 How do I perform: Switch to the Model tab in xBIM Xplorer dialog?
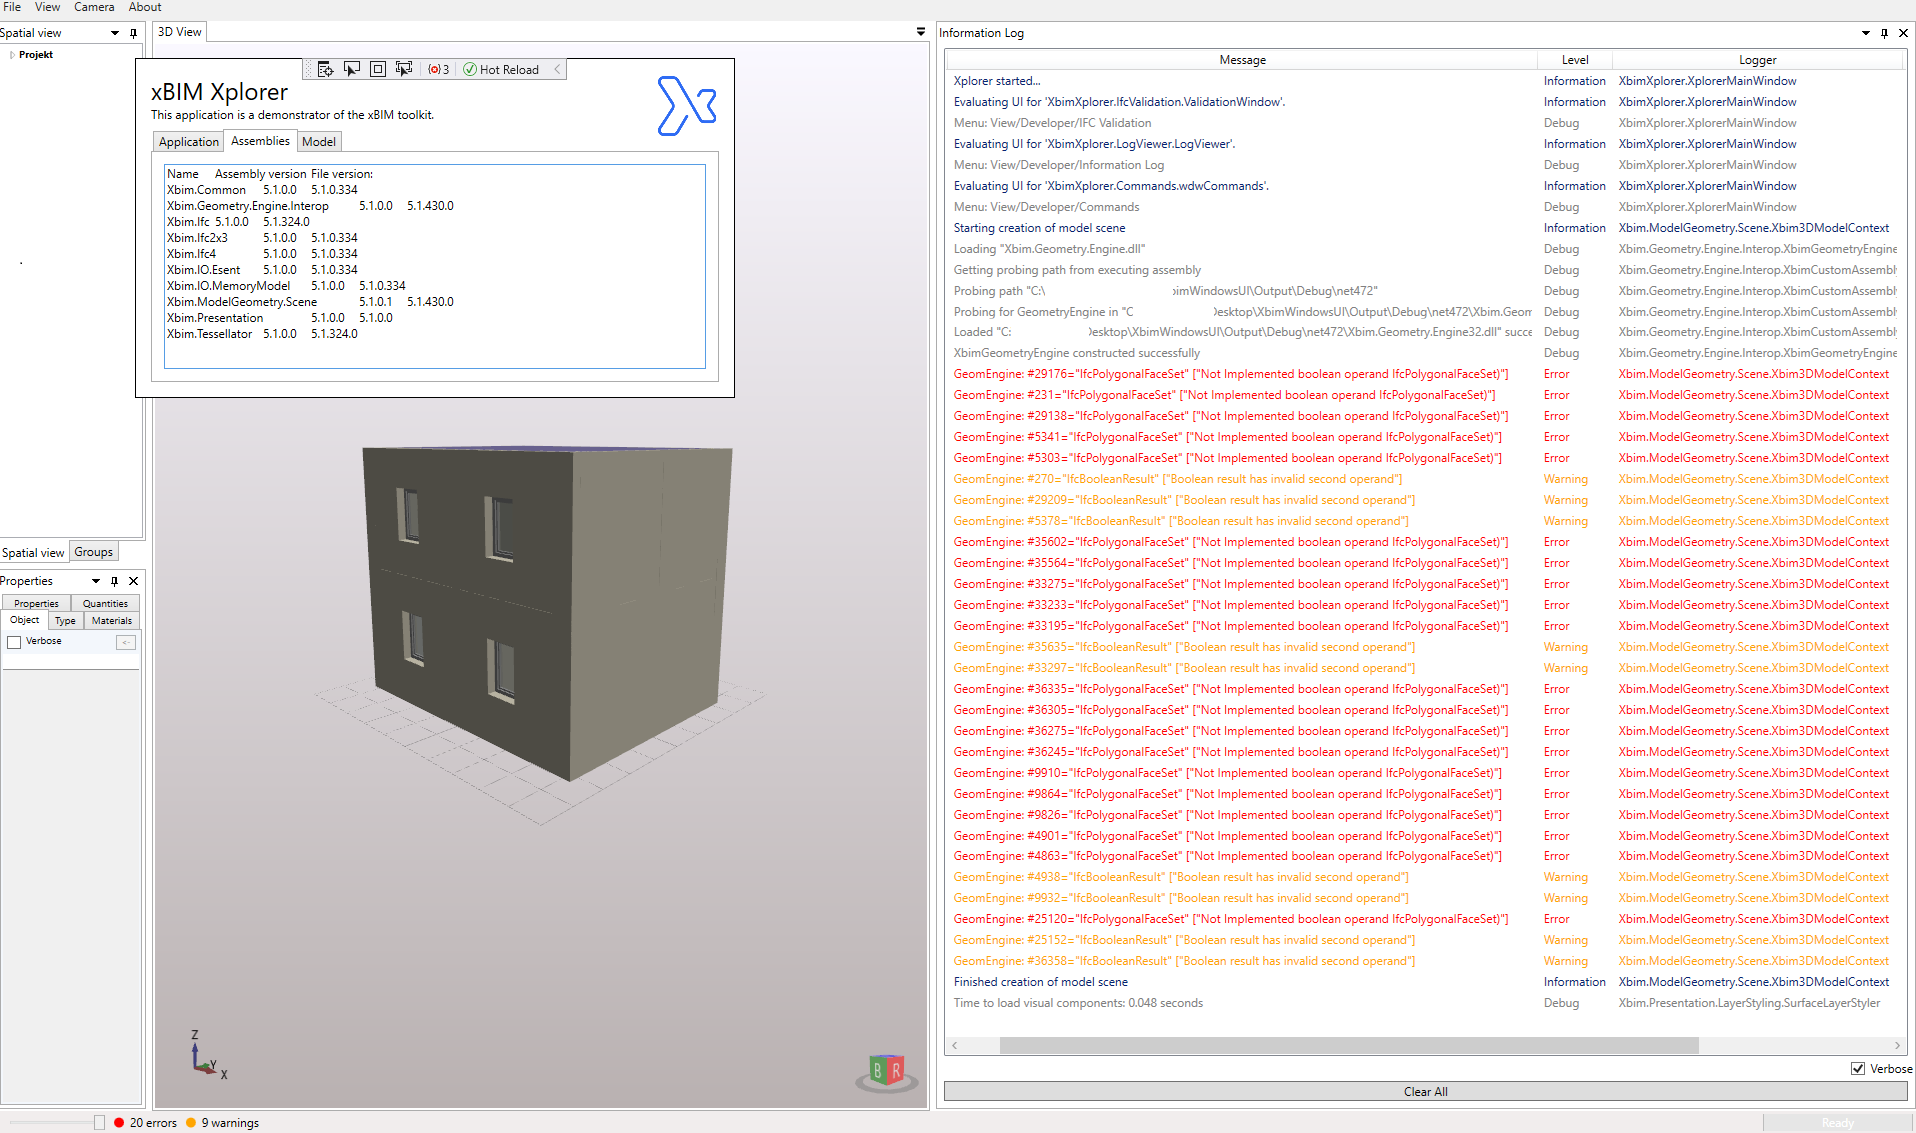[x=318, y=141]
